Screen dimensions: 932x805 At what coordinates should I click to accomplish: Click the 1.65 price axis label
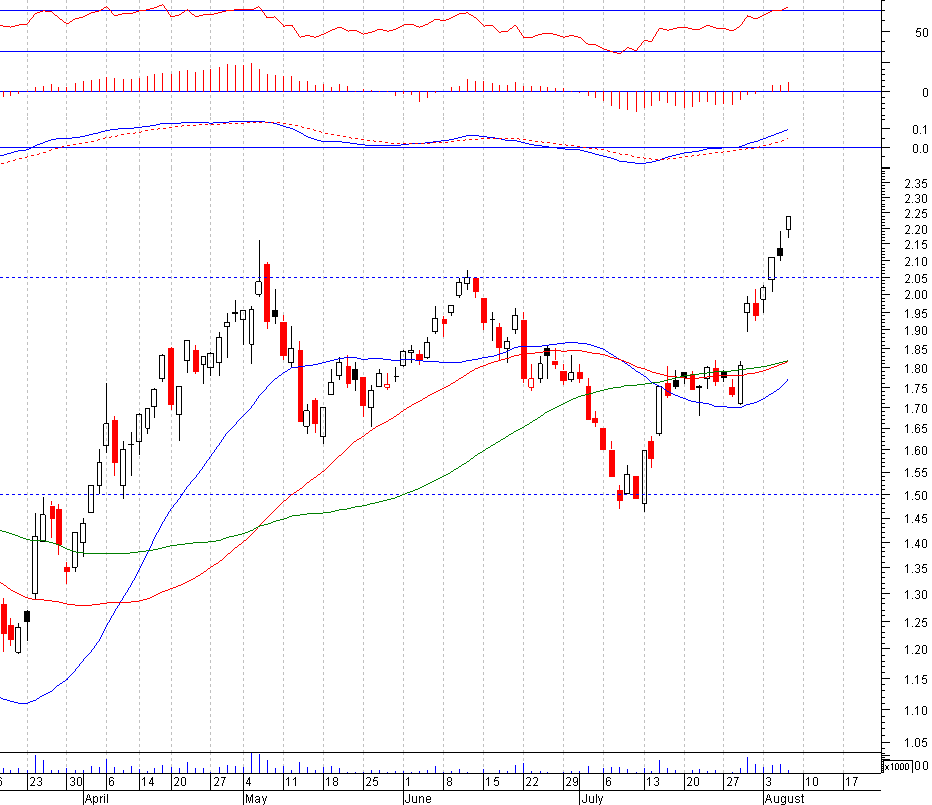tap(915, 429)
